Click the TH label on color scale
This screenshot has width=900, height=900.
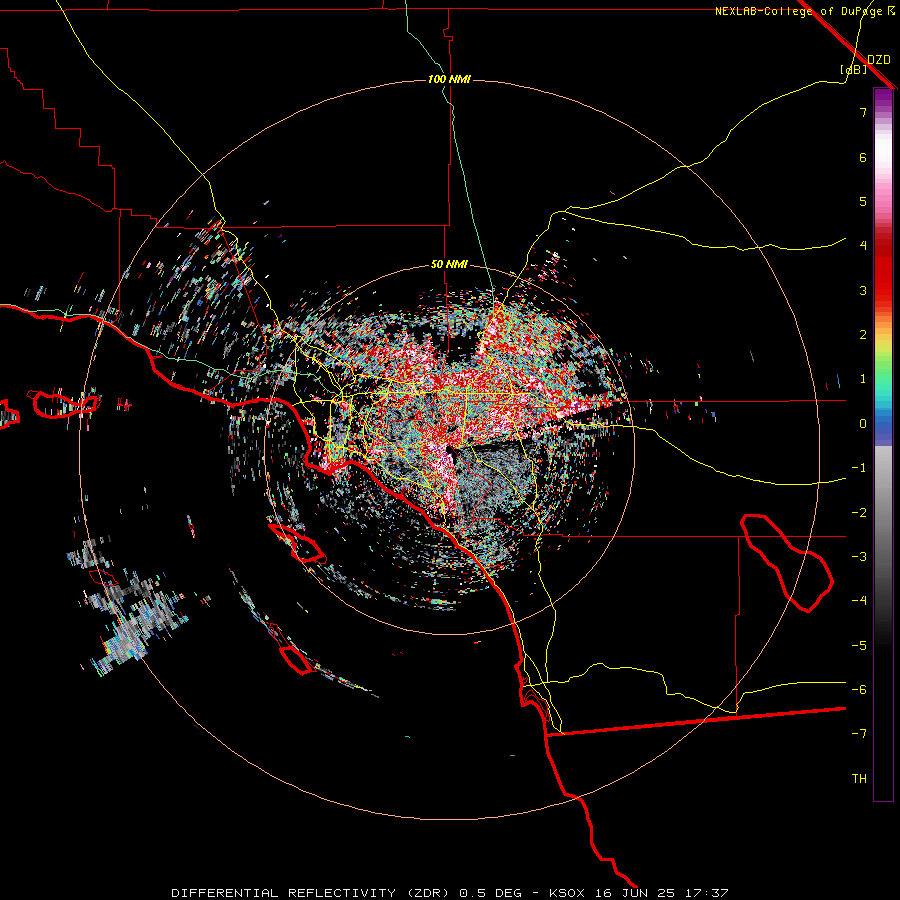(859, 779)
